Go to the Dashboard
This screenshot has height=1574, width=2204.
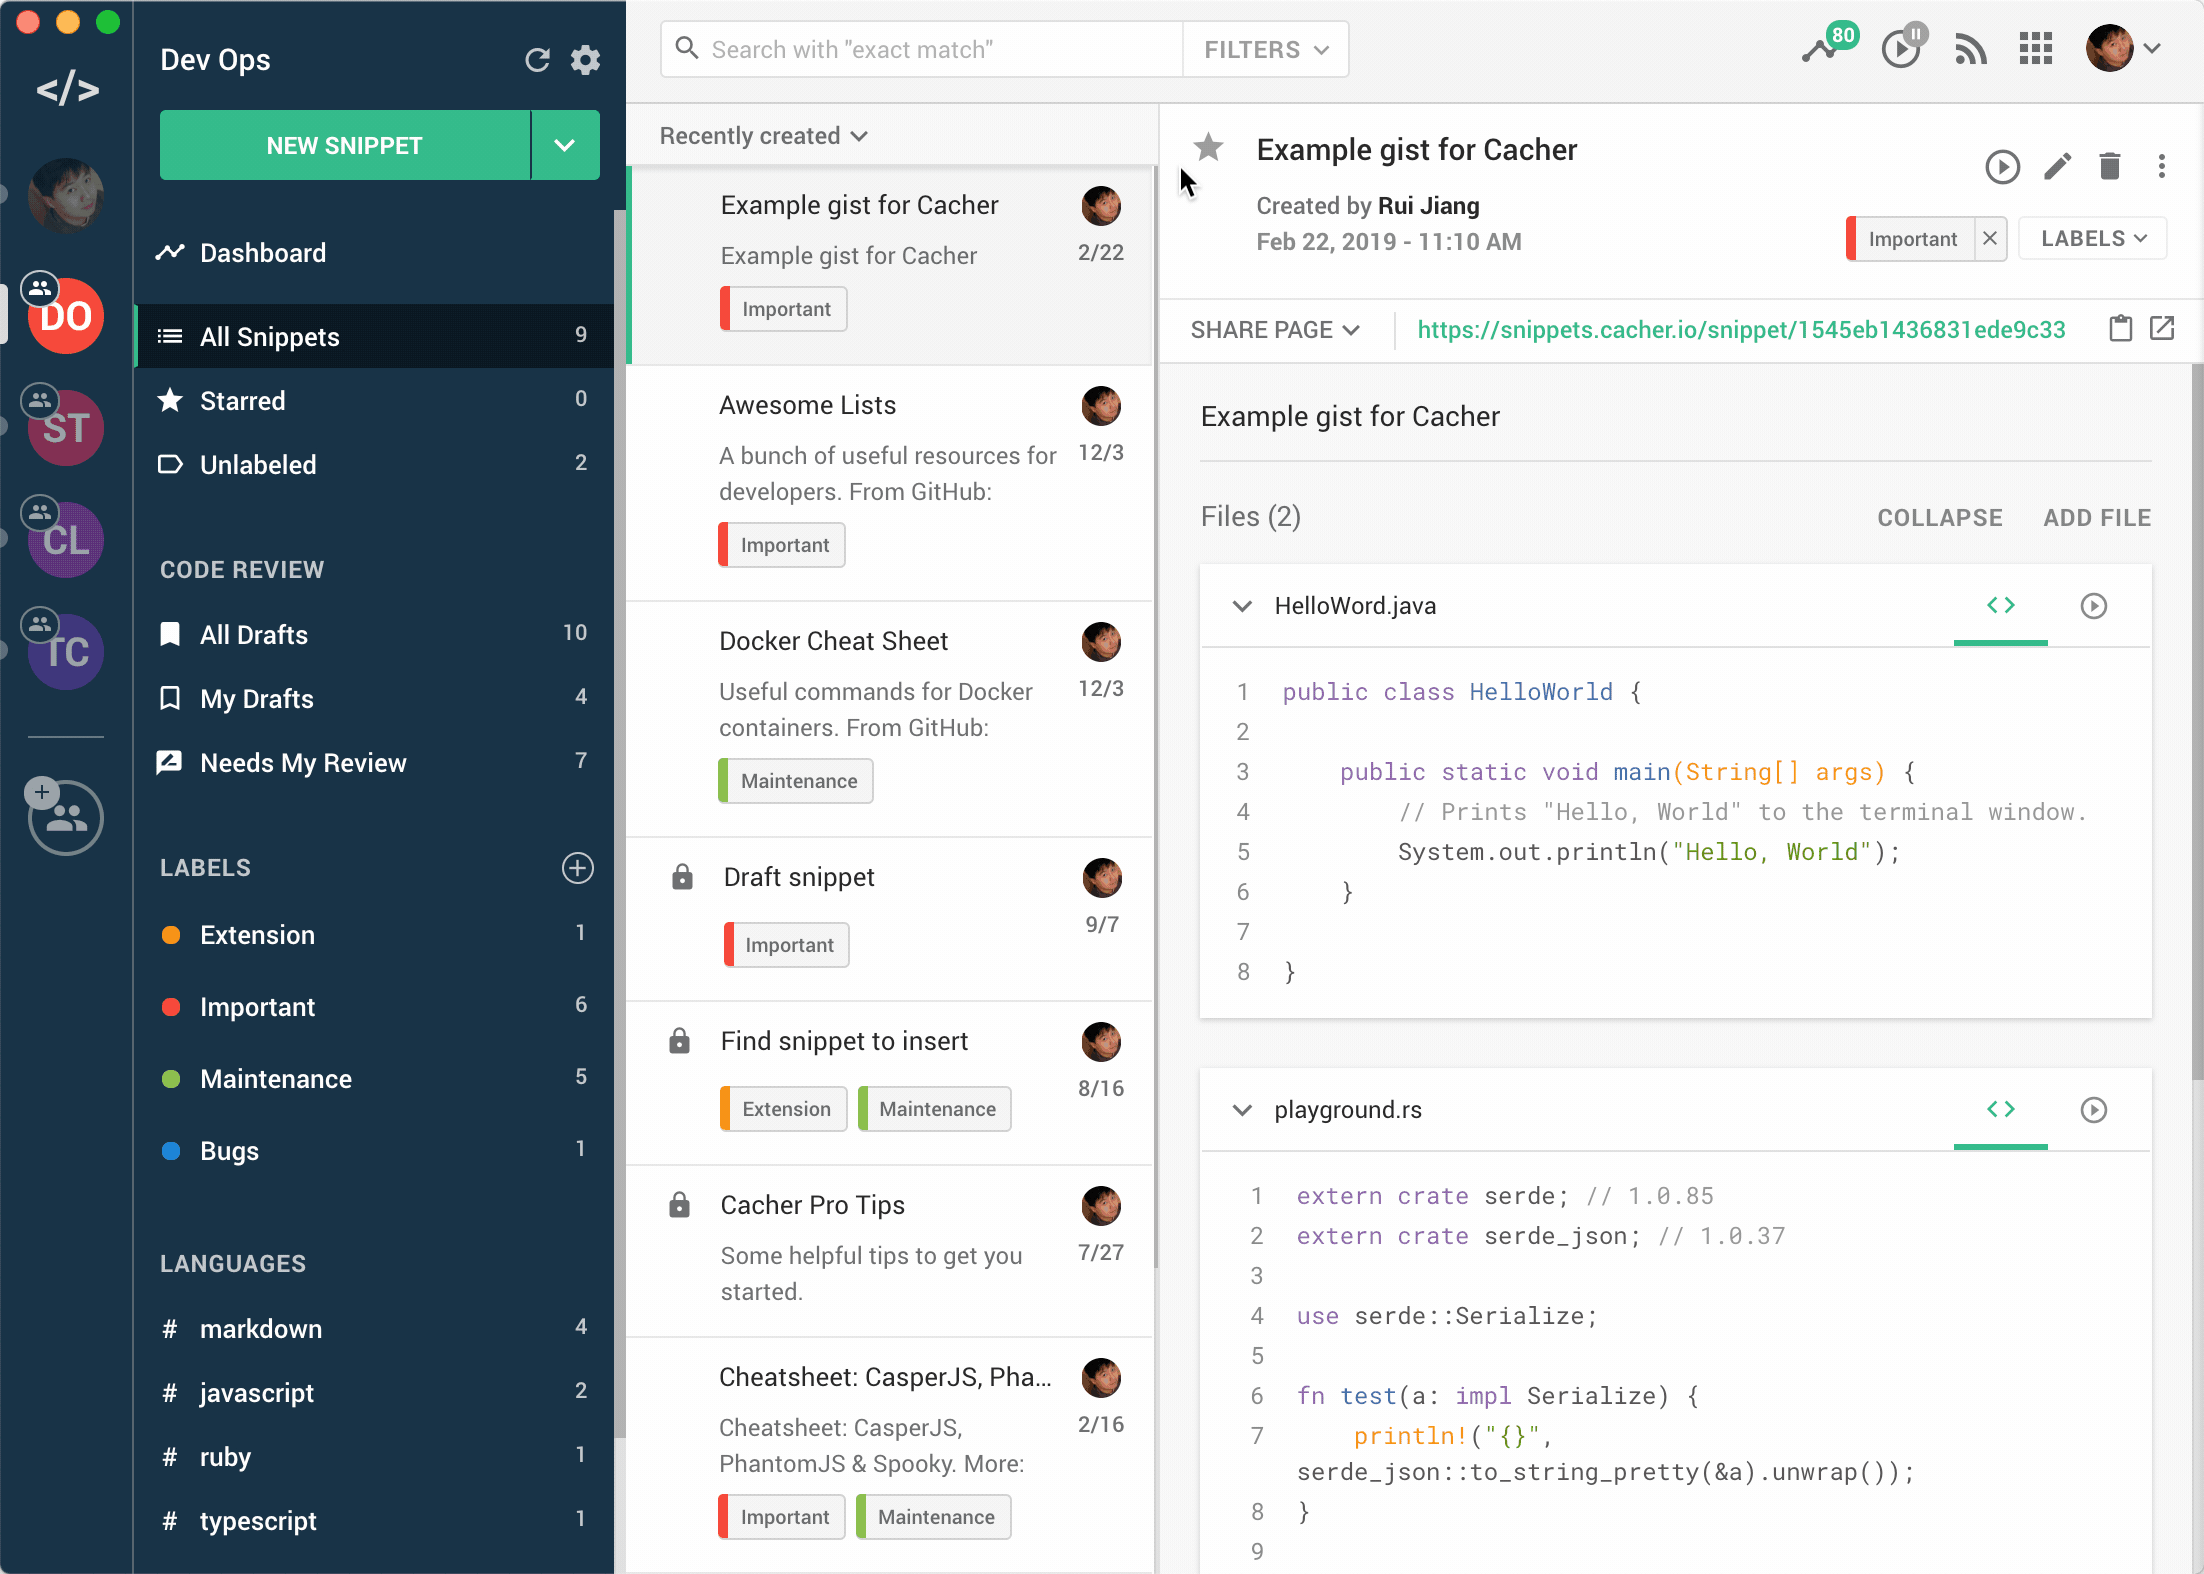tap(374, 253)
